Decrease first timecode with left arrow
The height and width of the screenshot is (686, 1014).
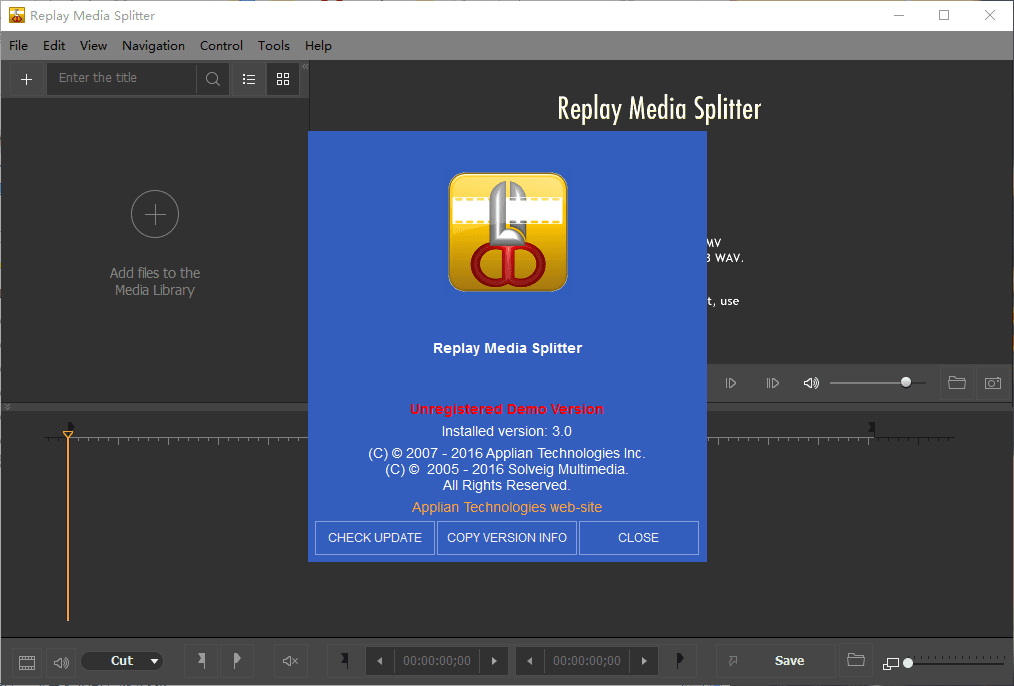[x=380, y=661]
